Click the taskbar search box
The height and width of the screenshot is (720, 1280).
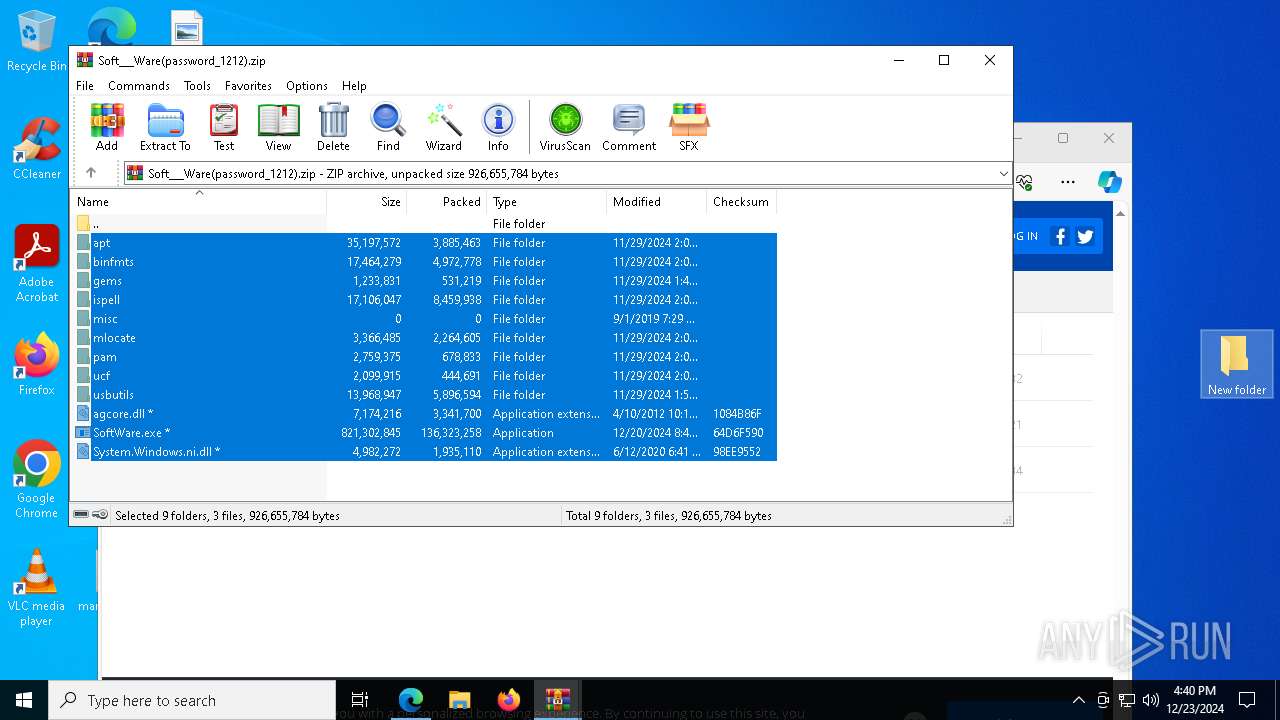192,700
